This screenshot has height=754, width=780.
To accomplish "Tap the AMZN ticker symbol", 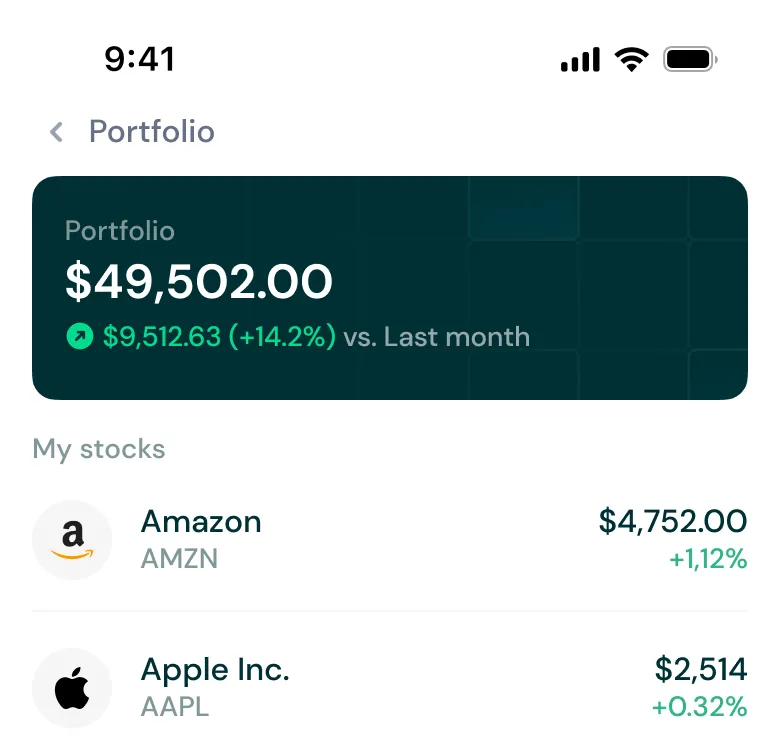I will [x=179, y=558].
